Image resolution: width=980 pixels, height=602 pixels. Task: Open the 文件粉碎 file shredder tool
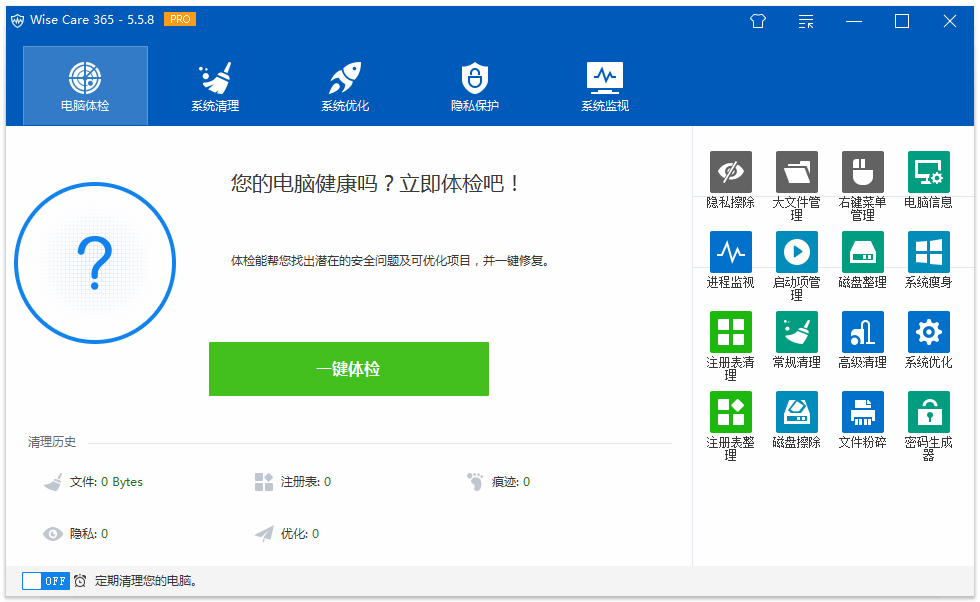tap(862, 412)
